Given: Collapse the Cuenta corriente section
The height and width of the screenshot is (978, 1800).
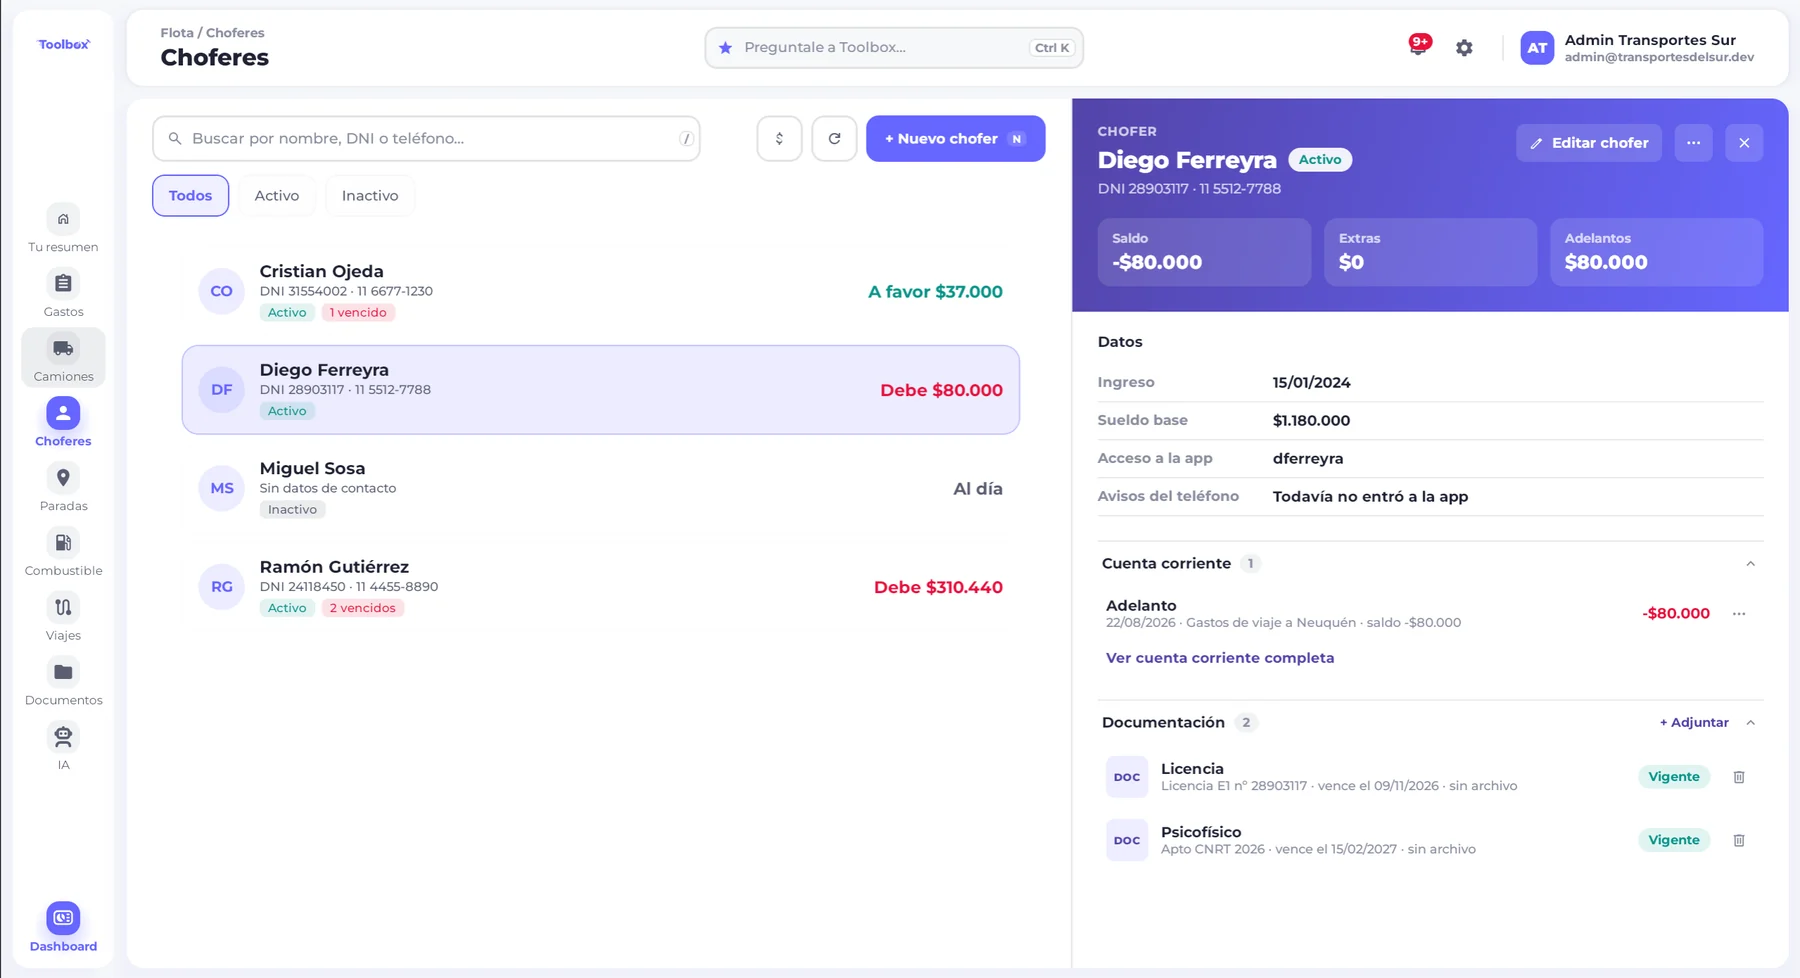Looking at the screenshot, I should [1750, 564].
